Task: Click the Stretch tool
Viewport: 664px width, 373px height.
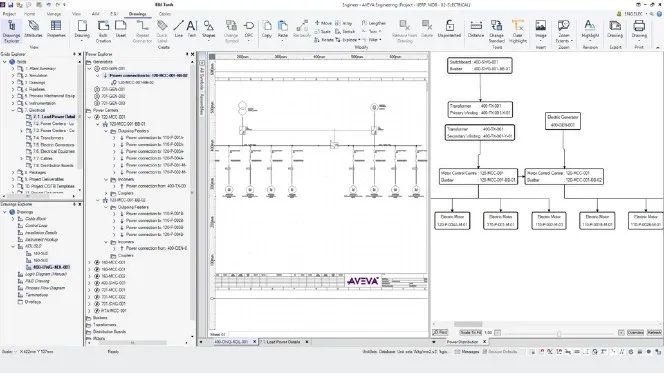Action: click(345, 31)
